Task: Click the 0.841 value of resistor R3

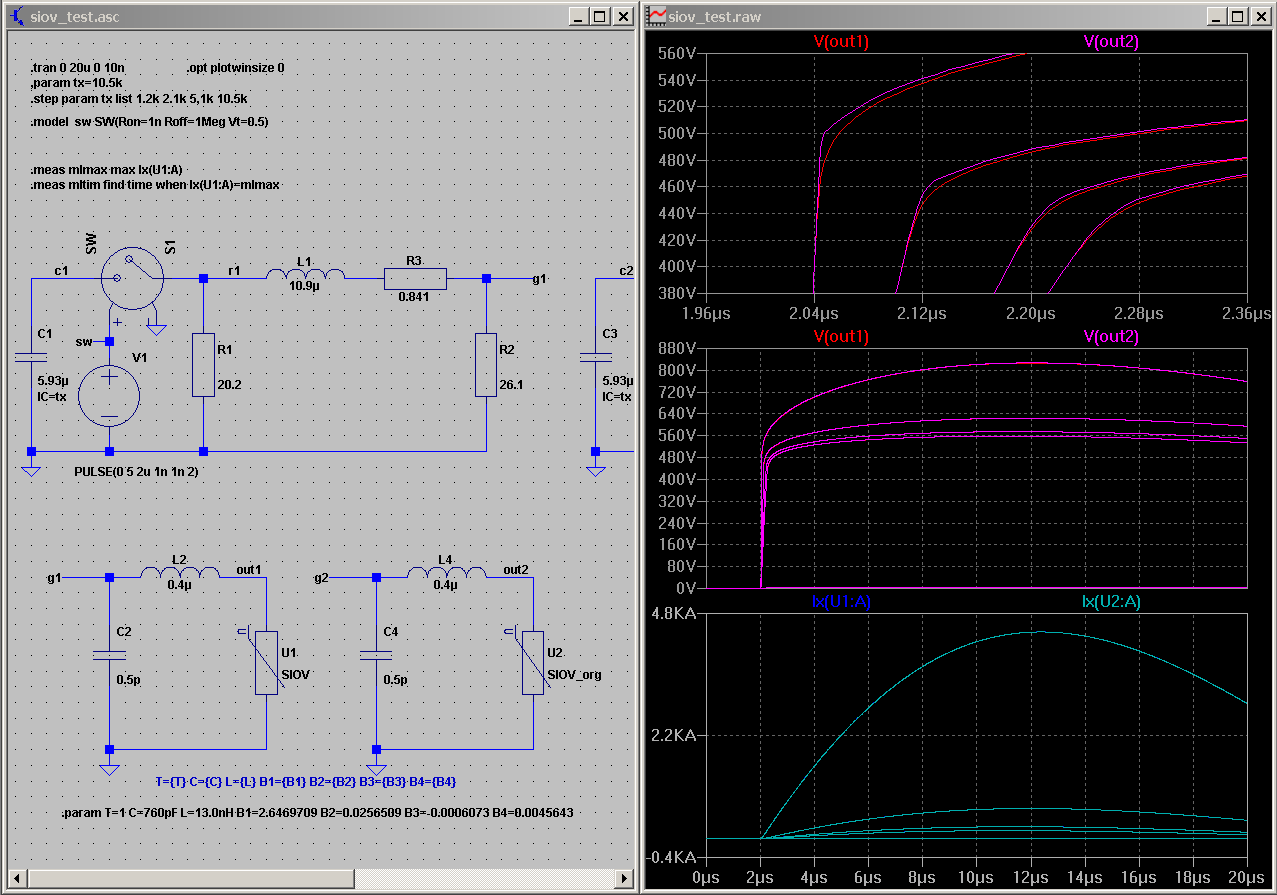Action: (x=414, y=297)
